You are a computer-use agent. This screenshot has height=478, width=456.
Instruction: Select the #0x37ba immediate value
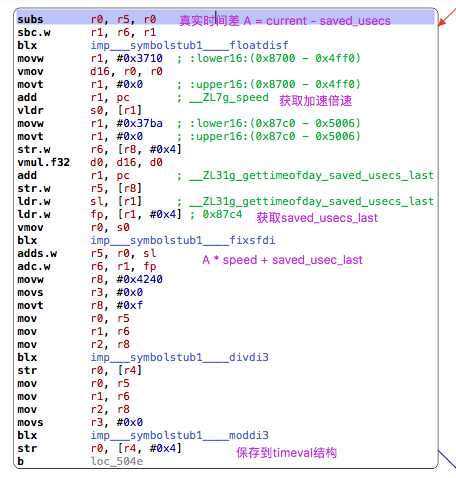coord(139,123)
